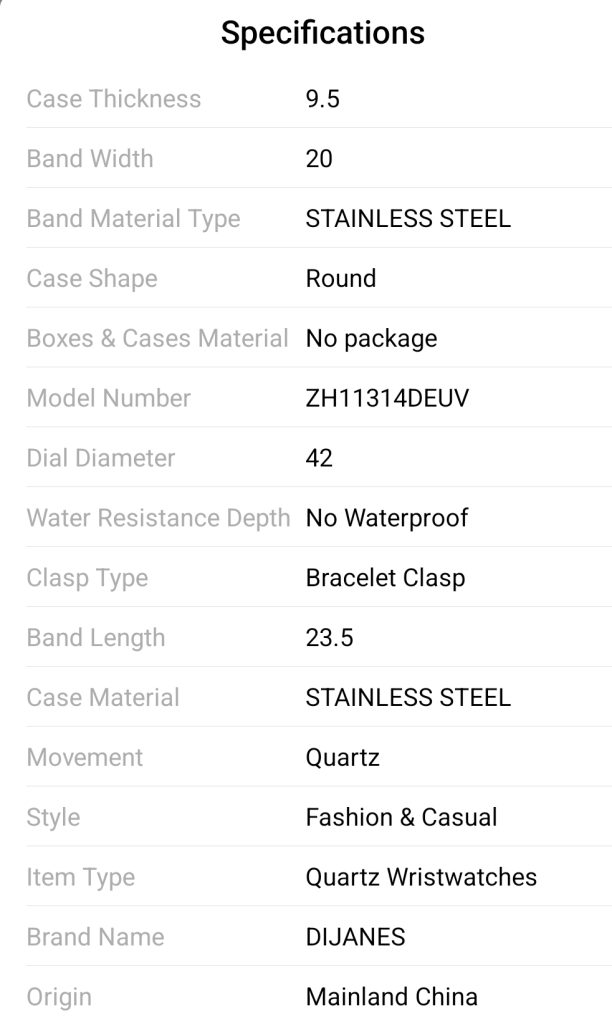Select the Band Material Type STAINLESS STEEL value
Image resolution: width=612 pixels, height=1024 pixels.
pyautogui.click(x=408, y=219)
